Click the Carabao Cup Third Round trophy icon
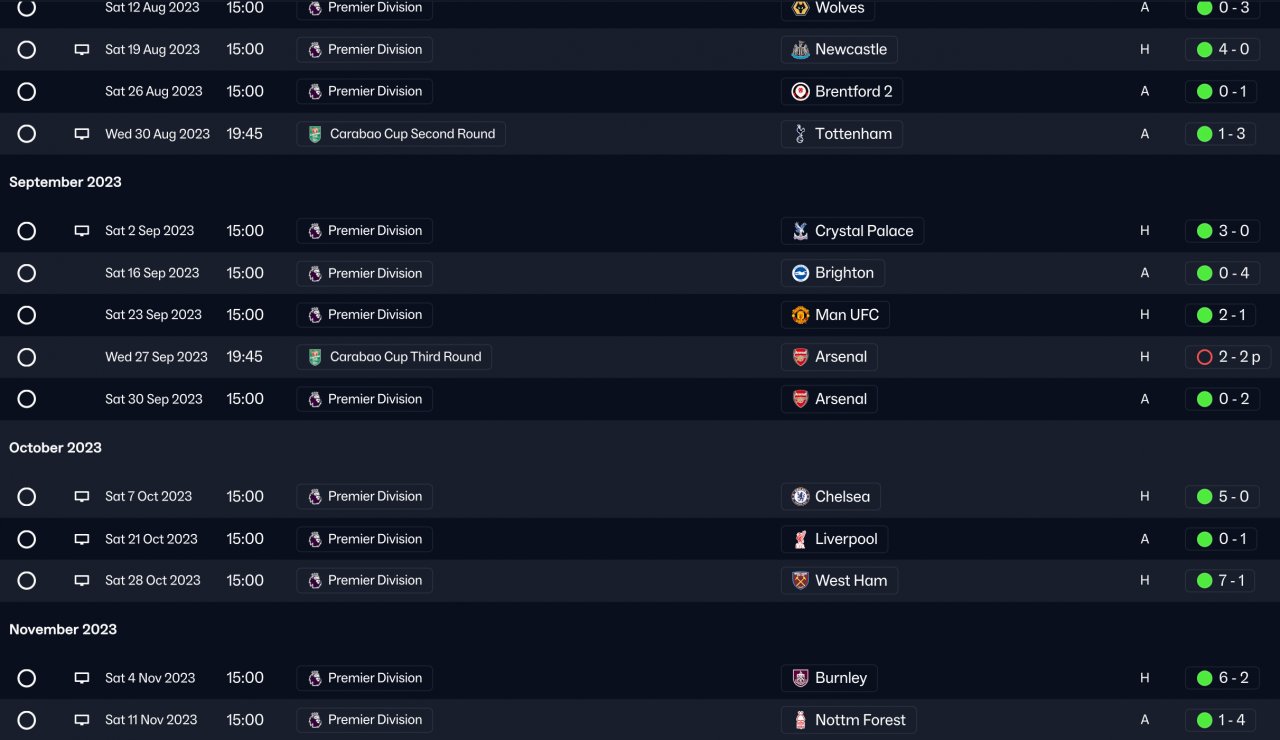The image size is (1280, 740). click(315, 357)
